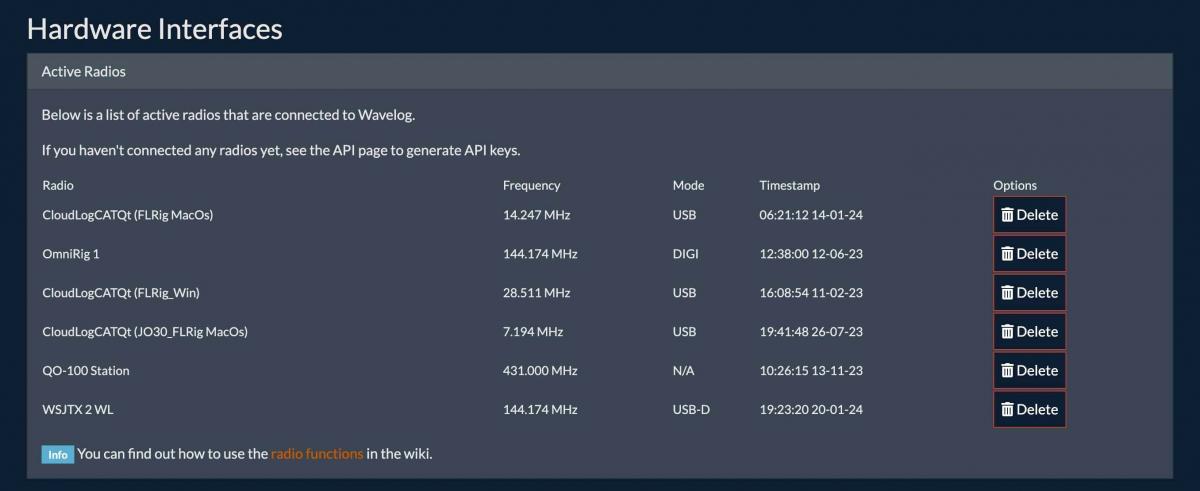Click the Active Radios panel header
Image resolution: width=1200 pixels, height=491 pixels.
(x=83, y=72)
